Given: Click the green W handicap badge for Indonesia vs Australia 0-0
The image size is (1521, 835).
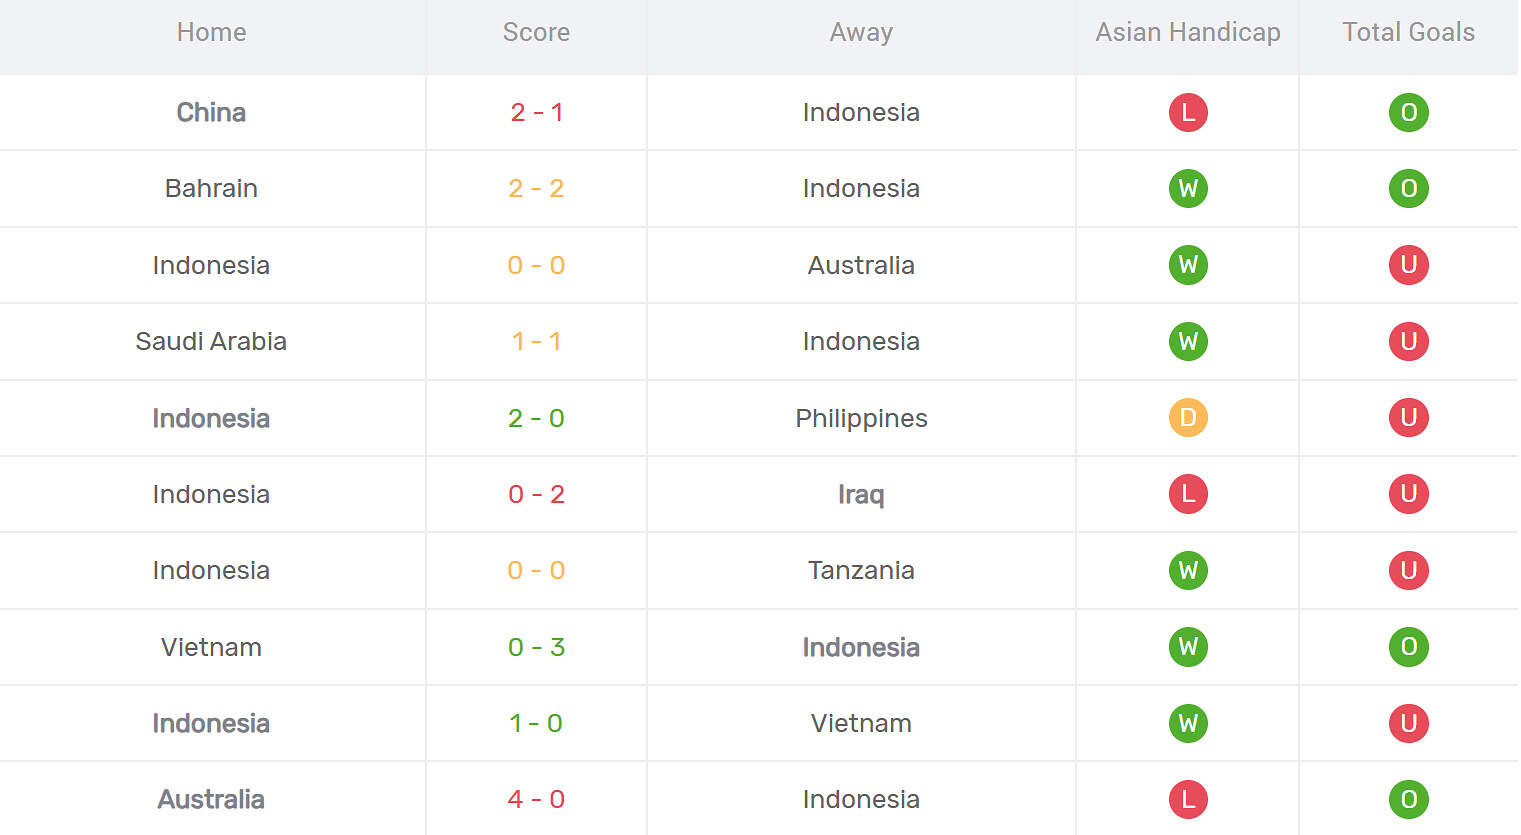Looking at the screenshot, I should [x=1188, y=265].
